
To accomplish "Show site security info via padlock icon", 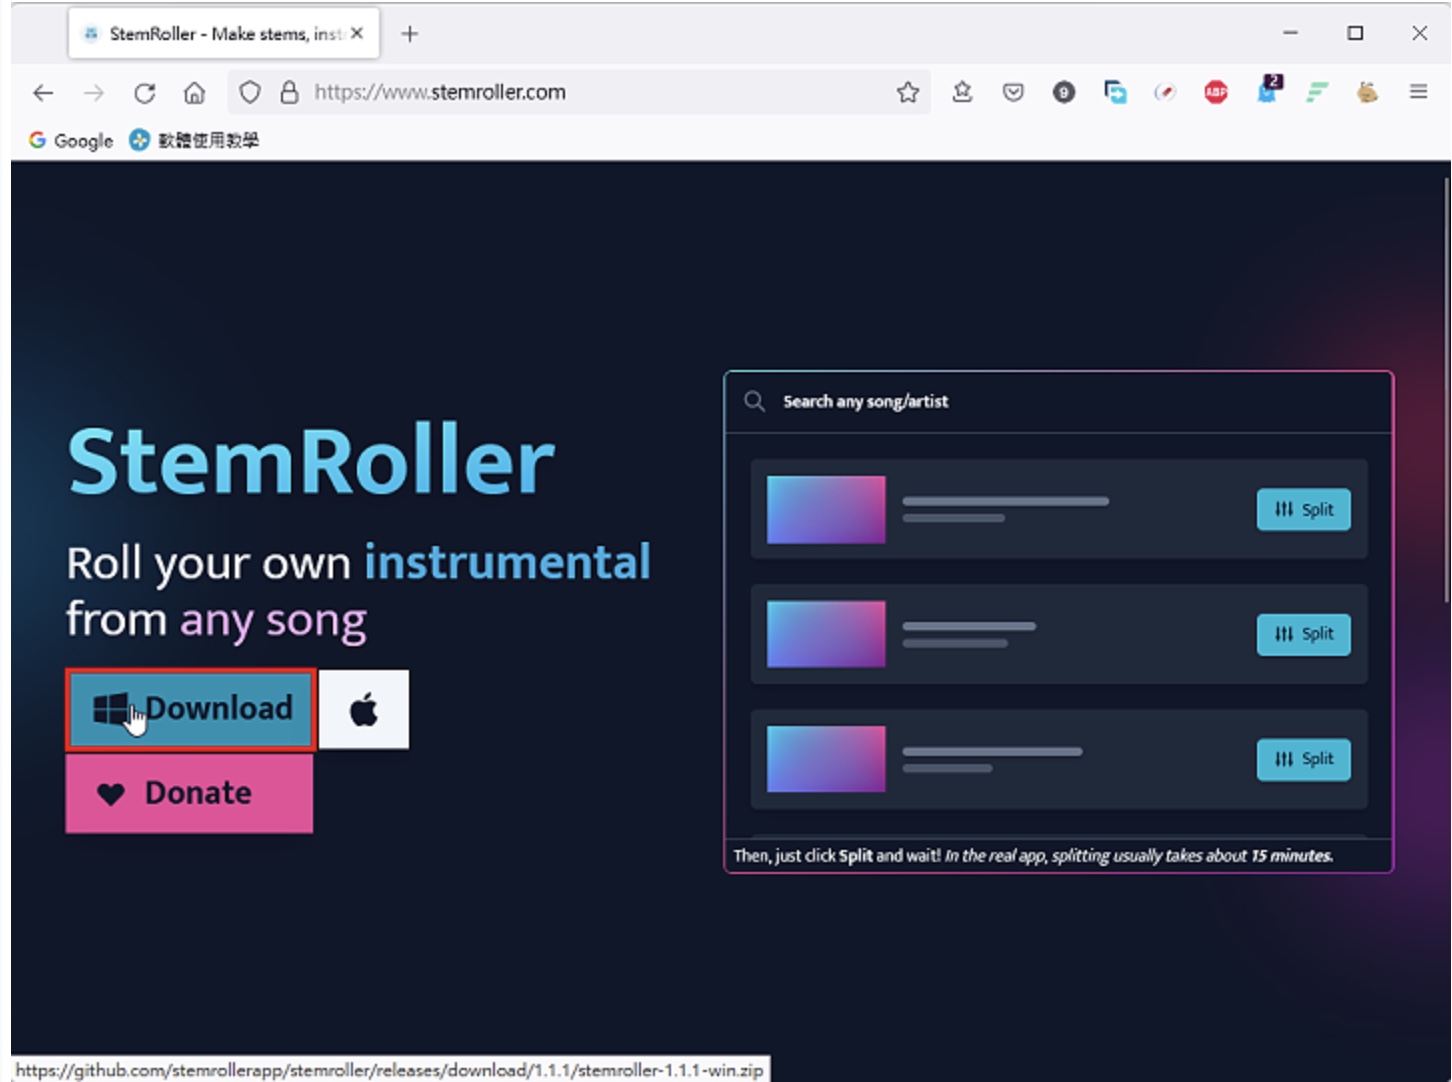I will 289,93.
